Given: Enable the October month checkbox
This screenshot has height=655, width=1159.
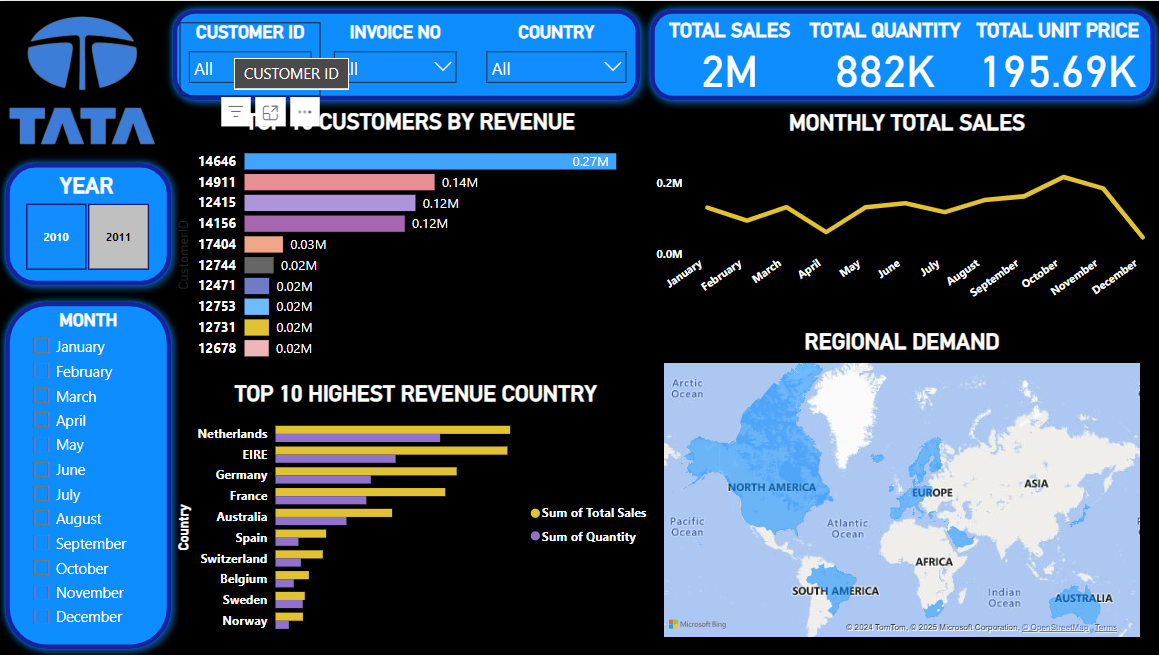Looking at the screenshot, I should 41,568.
